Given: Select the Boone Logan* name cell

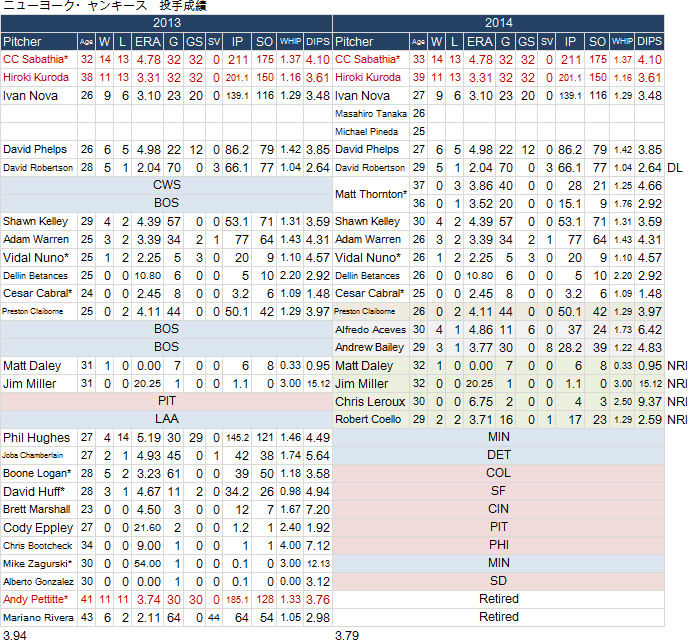Looking at the screenshot, I should tap(37, 473).
